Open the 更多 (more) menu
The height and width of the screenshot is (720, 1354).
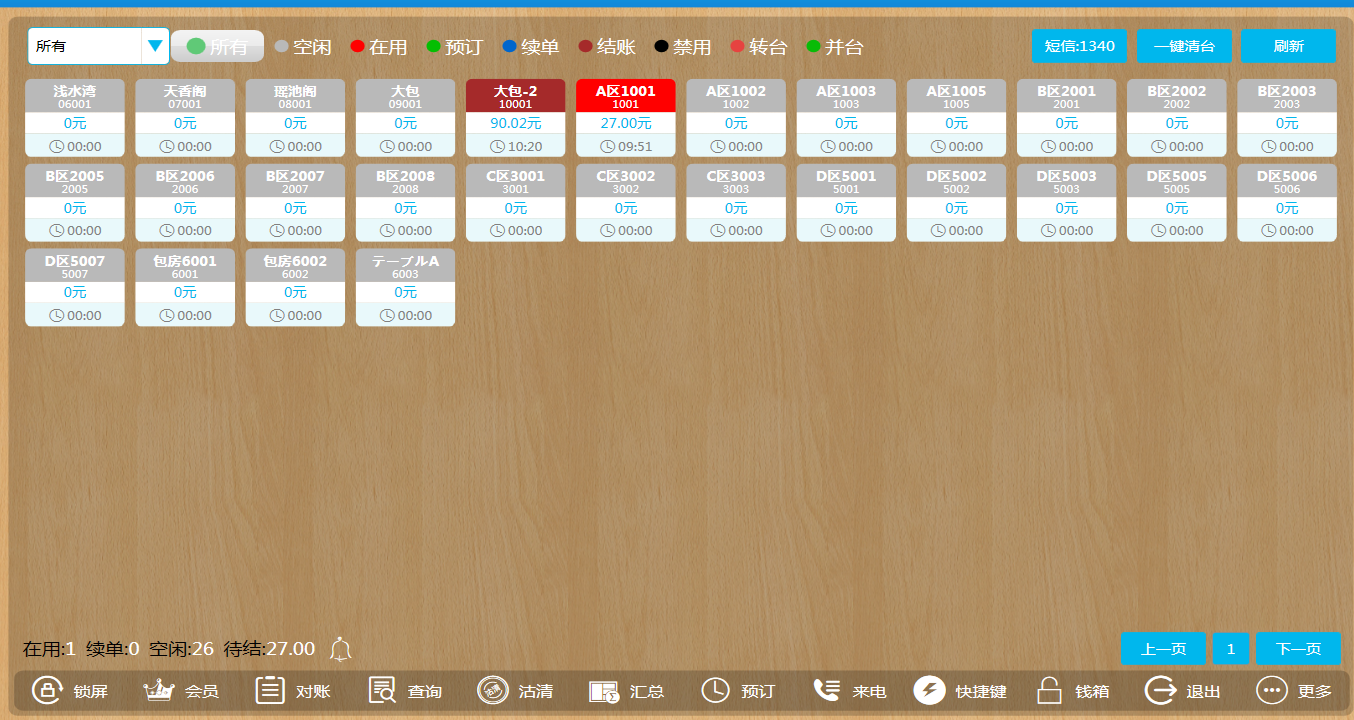click(1271, 691)
